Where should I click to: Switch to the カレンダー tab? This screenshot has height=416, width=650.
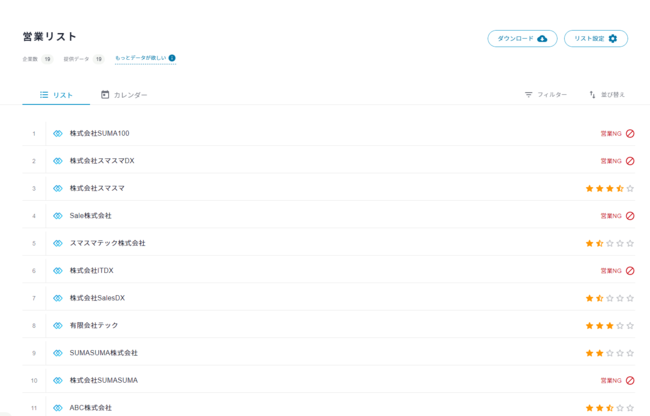(x=123, y=95)
